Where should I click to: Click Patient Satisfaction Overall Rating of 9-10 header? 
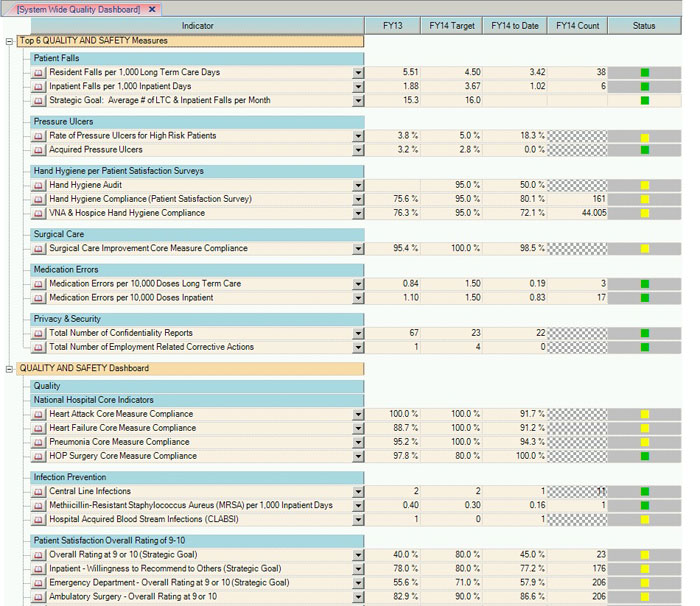(x=197, y=541)
